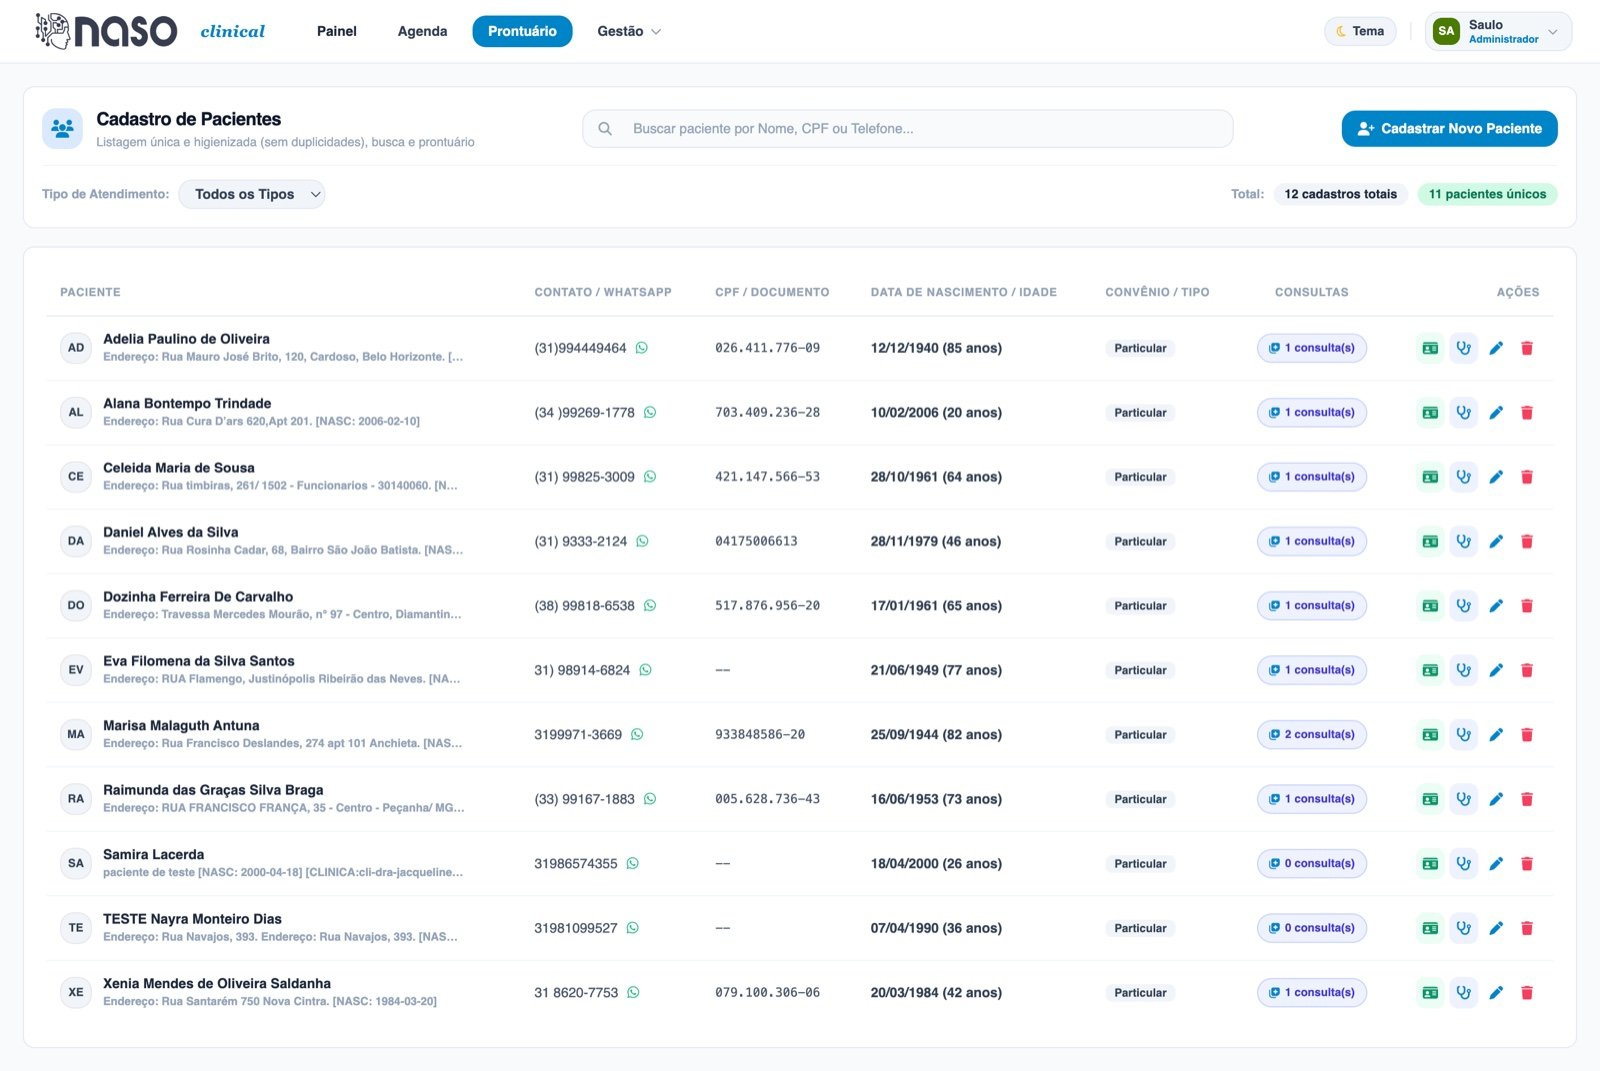The width and height of the screenshot is (1600, 1071).
Task: Delete patient Adelia Paulino de Oliveira
Action: [x=1527, y=348]
